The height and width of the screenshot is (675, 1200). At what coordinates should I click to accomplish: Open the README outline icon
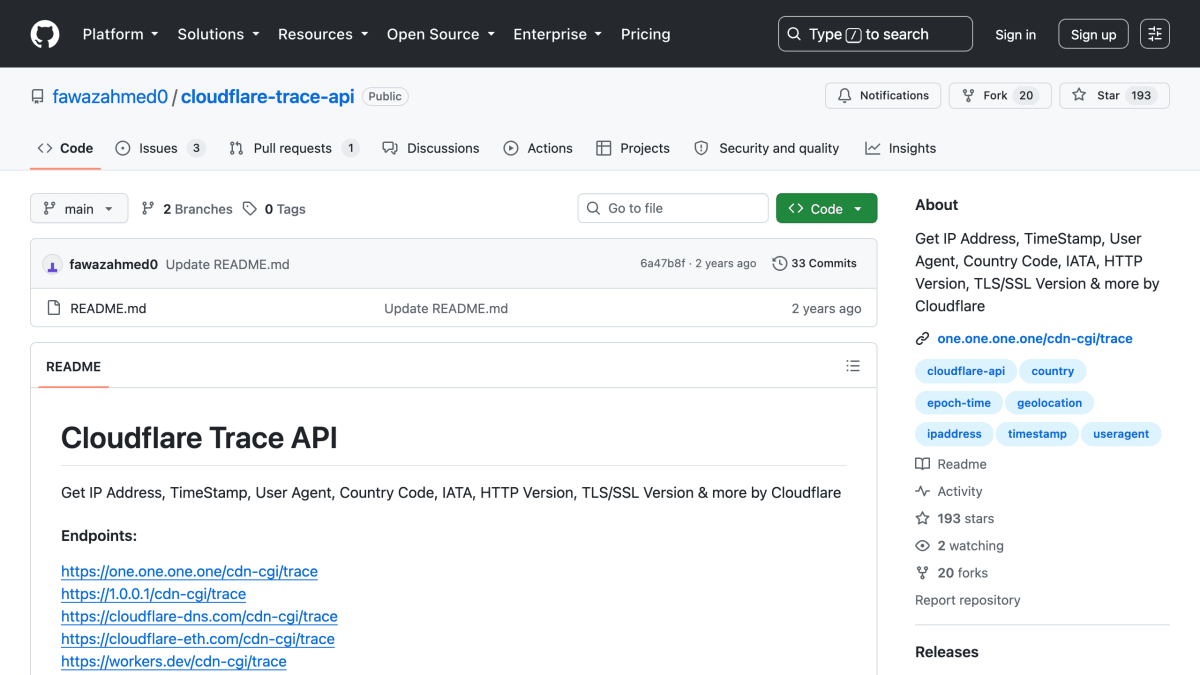[853, 366]
